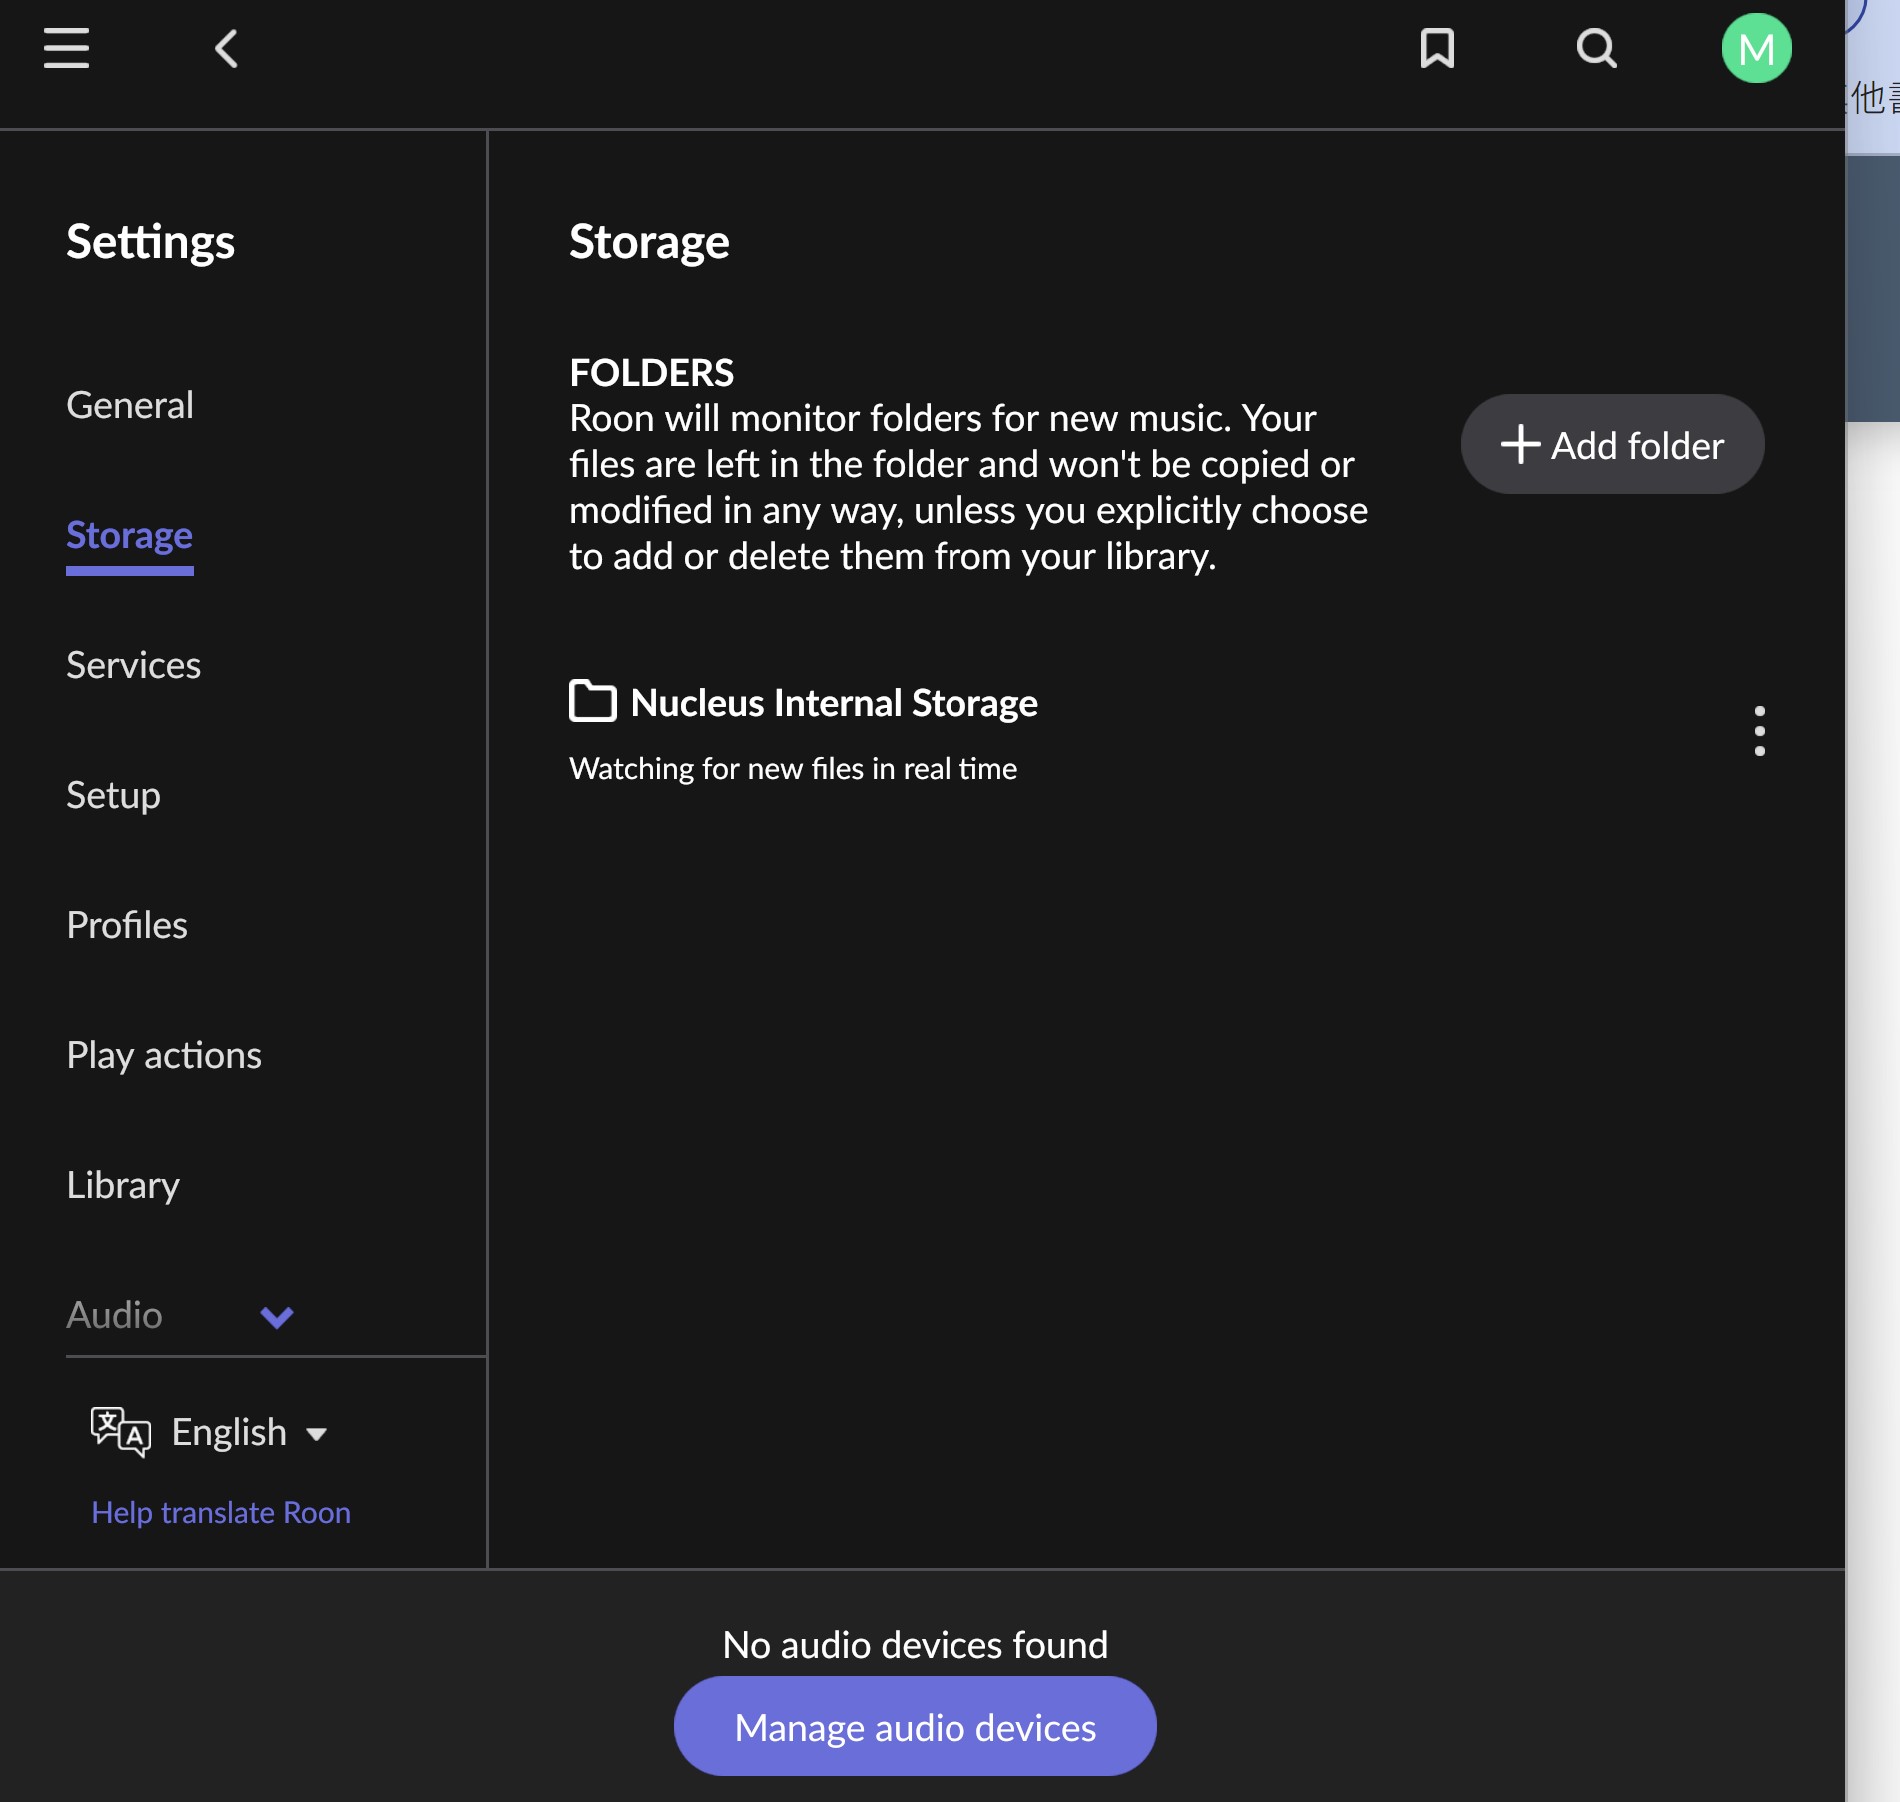Click Manage audio devices button
Viewport: 1900px width, 1802px height.
pyautogui.click(x=915, y=1727)
